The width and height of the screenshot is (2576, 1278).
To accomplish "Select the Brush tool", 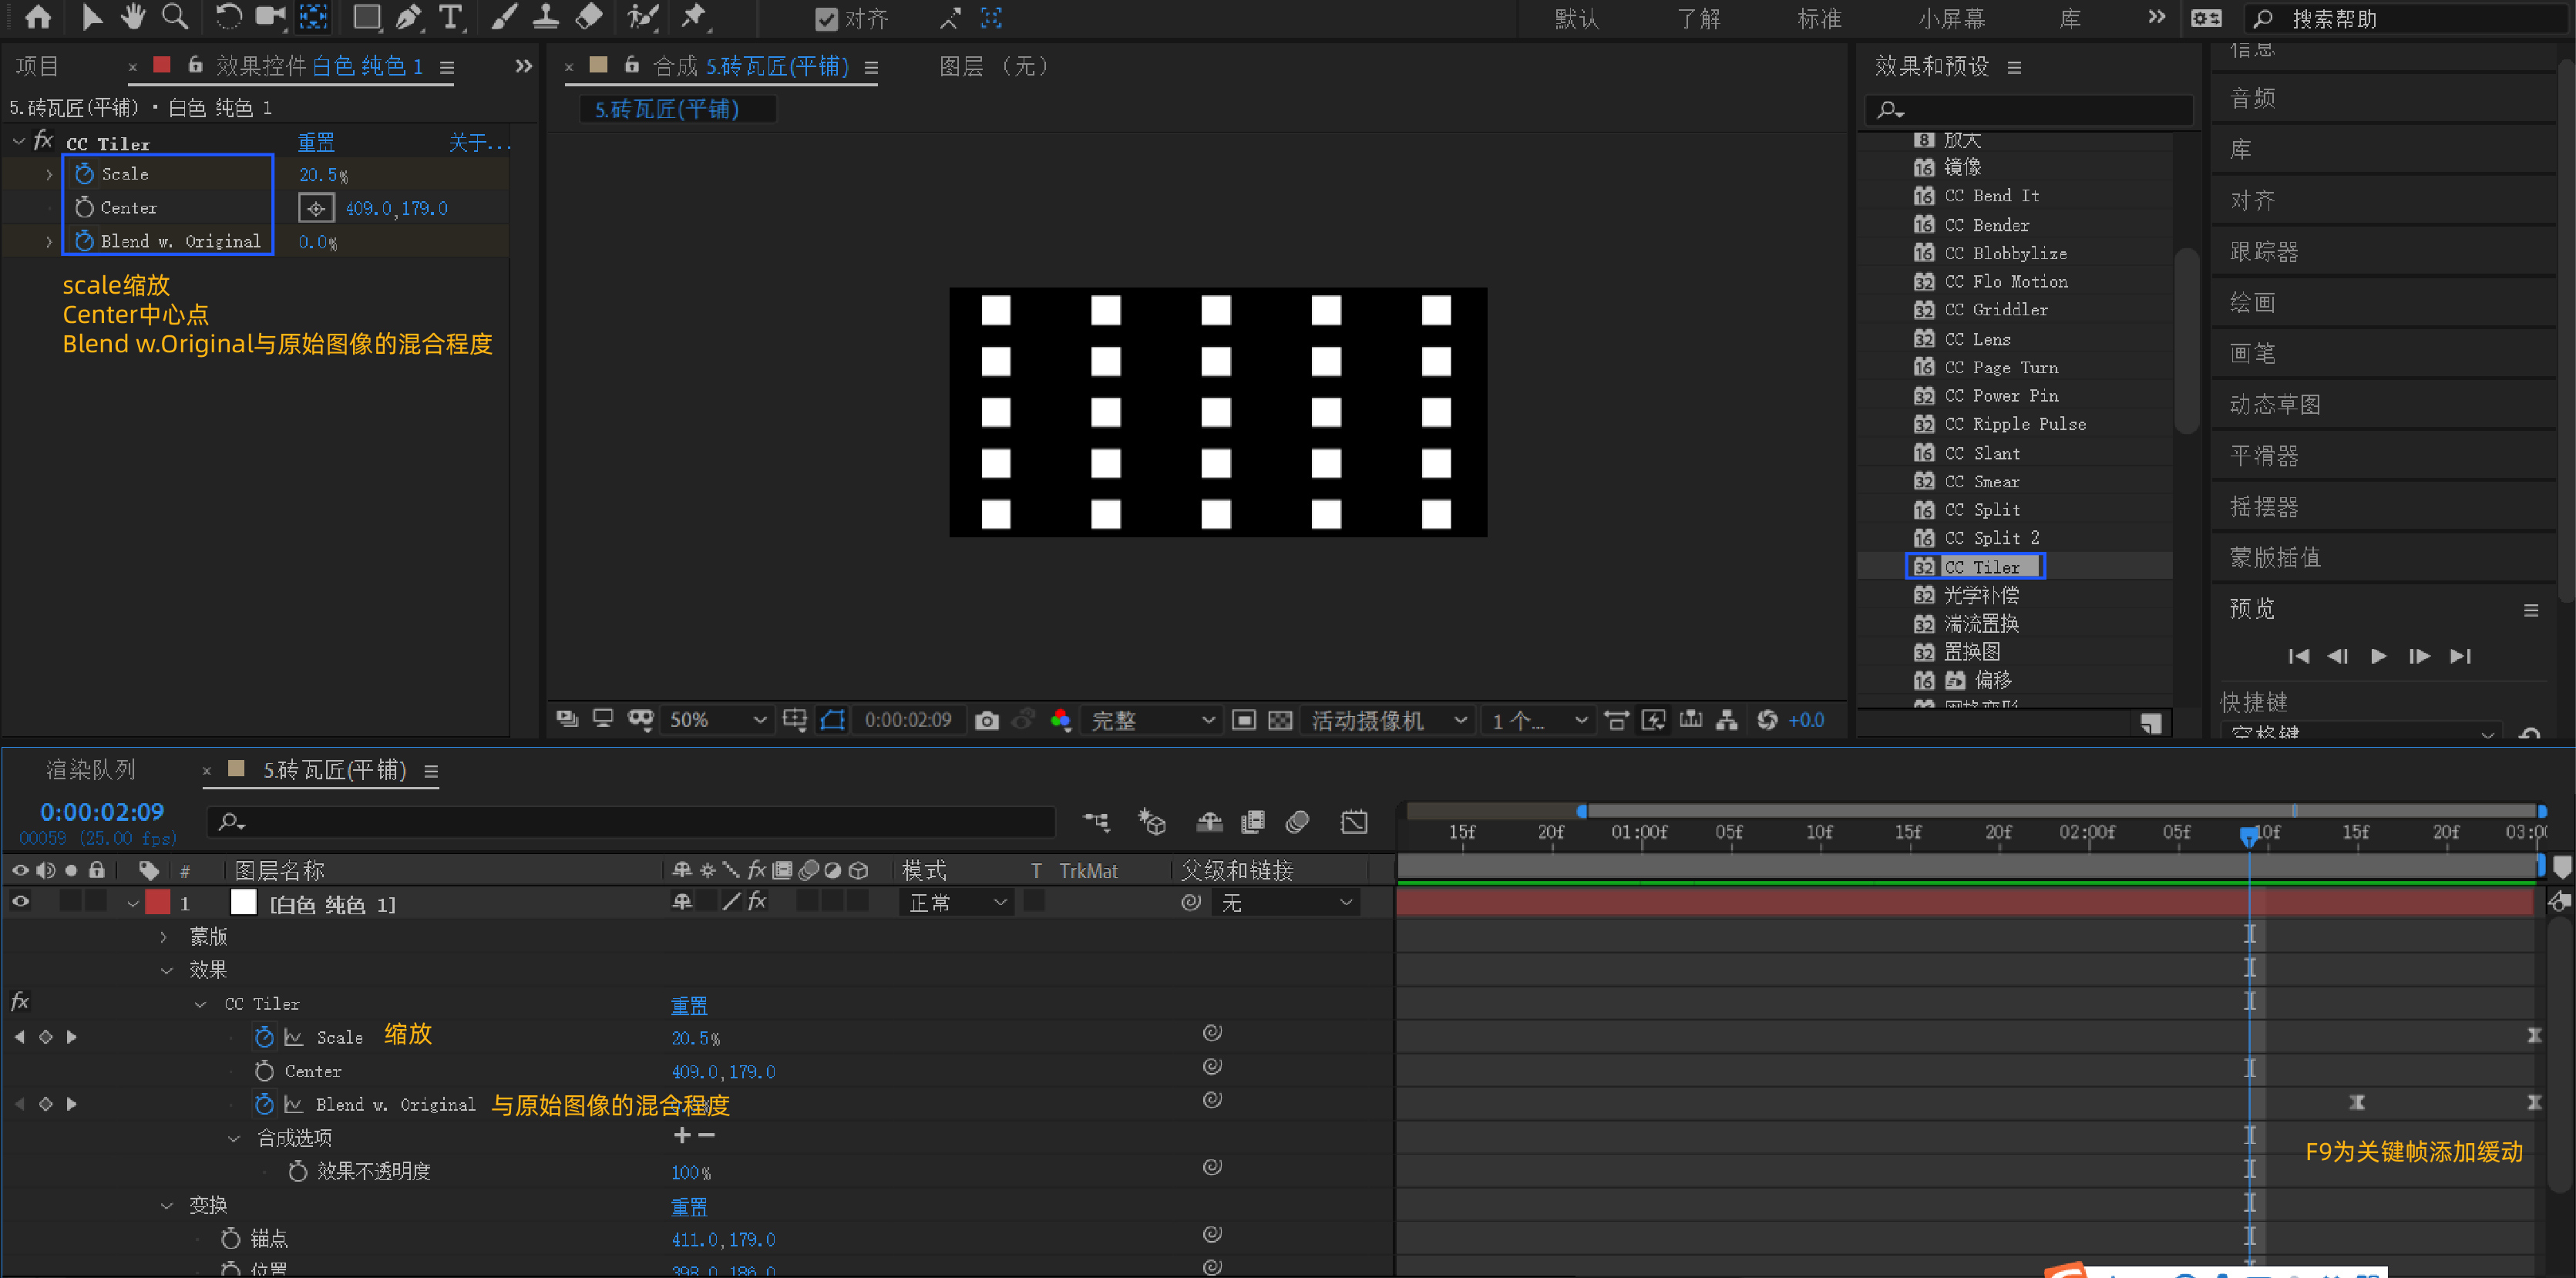I will [504, 17].
